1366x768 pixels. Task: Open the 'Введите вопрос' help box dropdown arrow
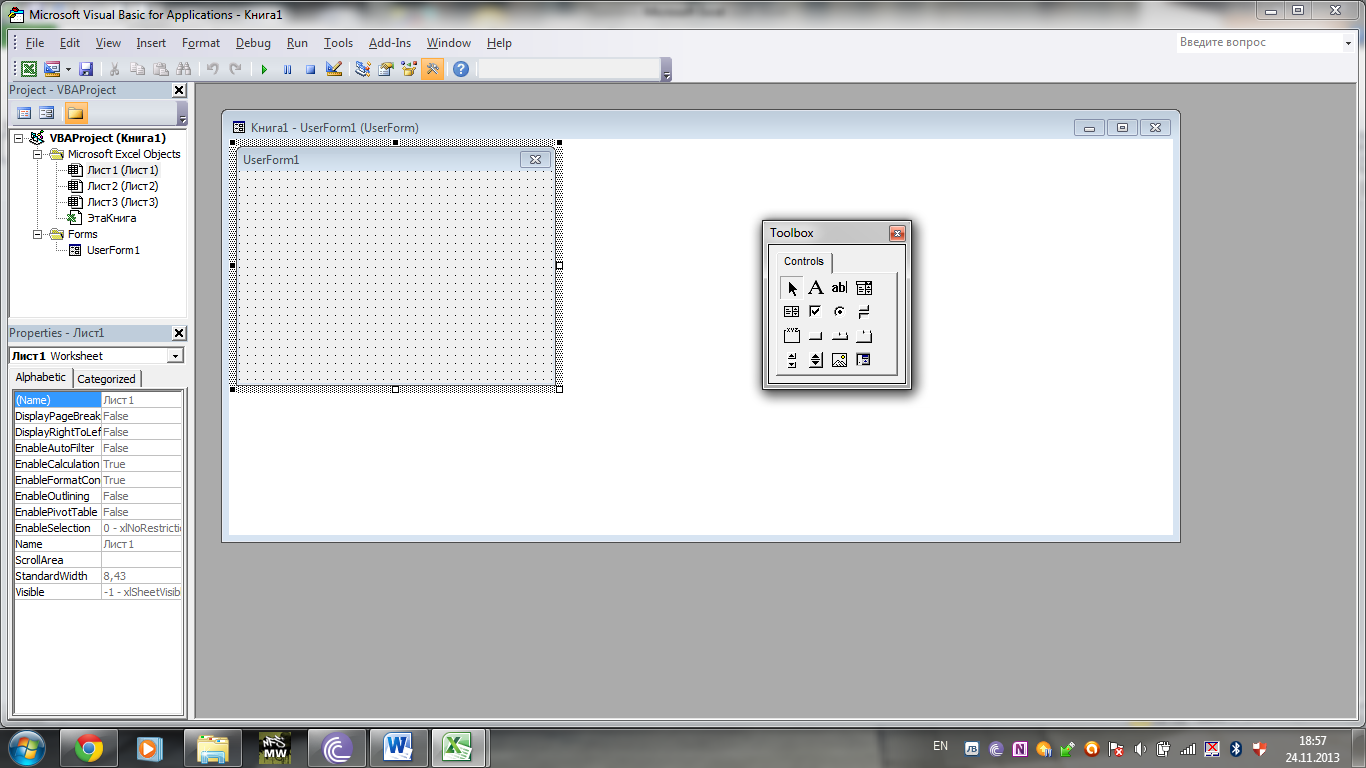coord(1348,43)
